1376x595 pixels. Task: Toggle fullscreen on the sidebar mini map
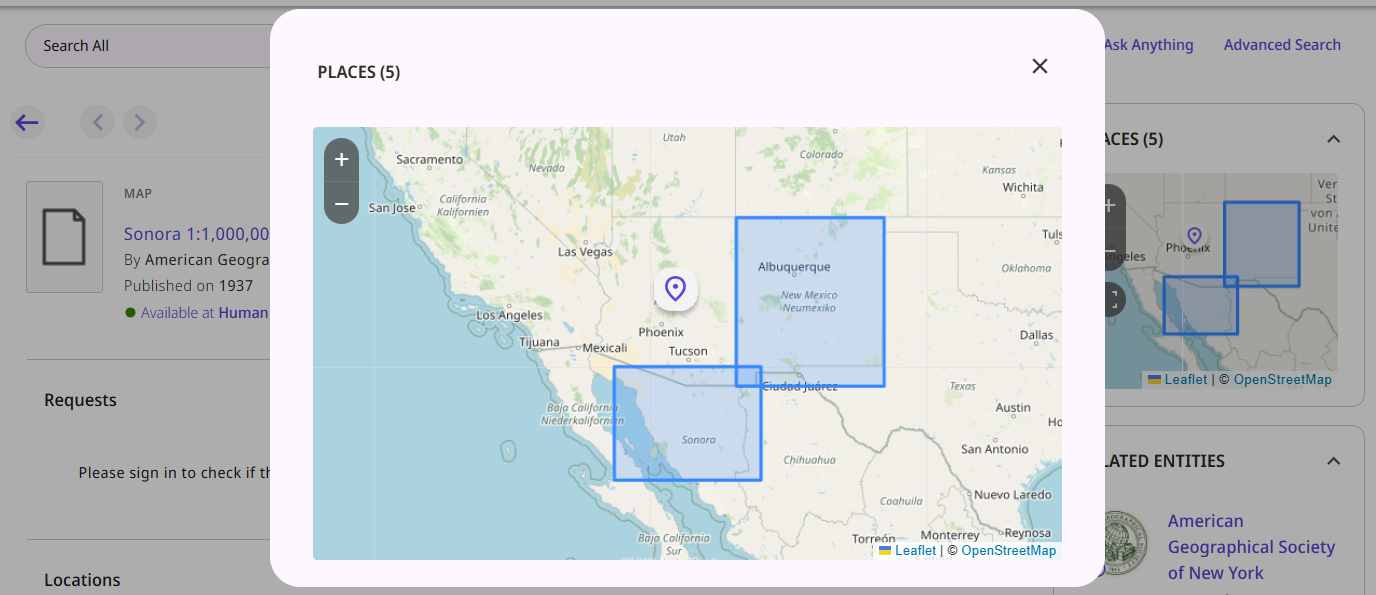click(1112, 298)
